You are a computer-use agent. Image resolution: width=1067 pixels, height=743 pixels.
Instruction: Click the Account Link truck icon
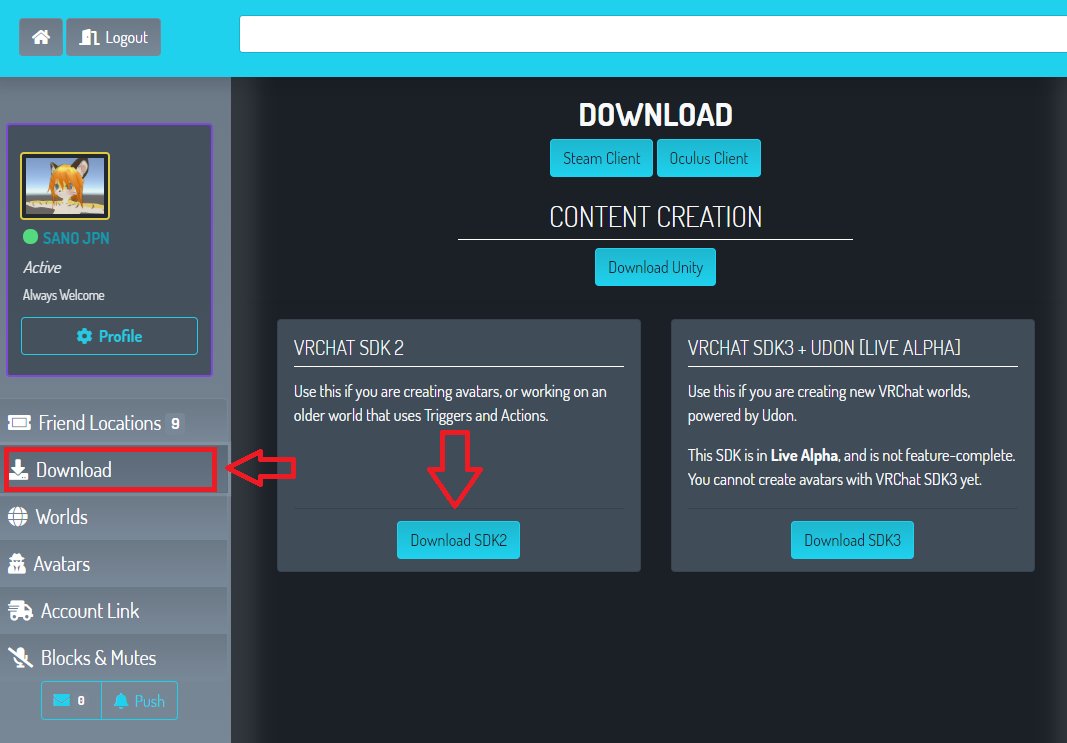point(20,611)
